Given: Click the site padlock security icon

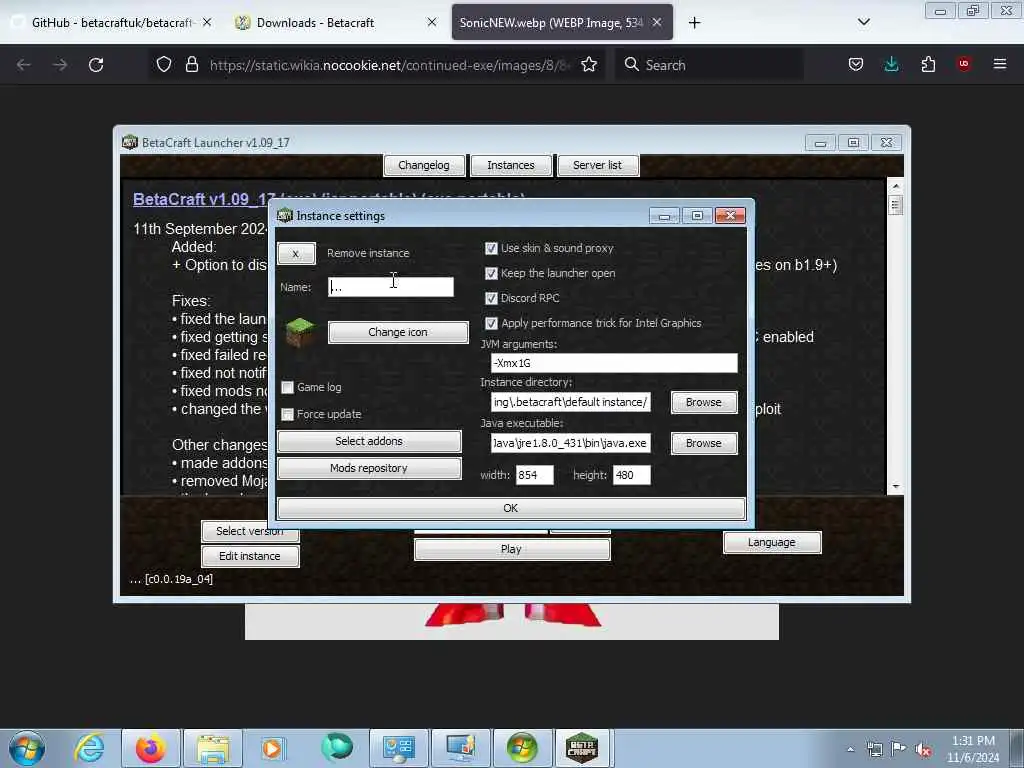Looking at the screenshot, I should point(191,64).
